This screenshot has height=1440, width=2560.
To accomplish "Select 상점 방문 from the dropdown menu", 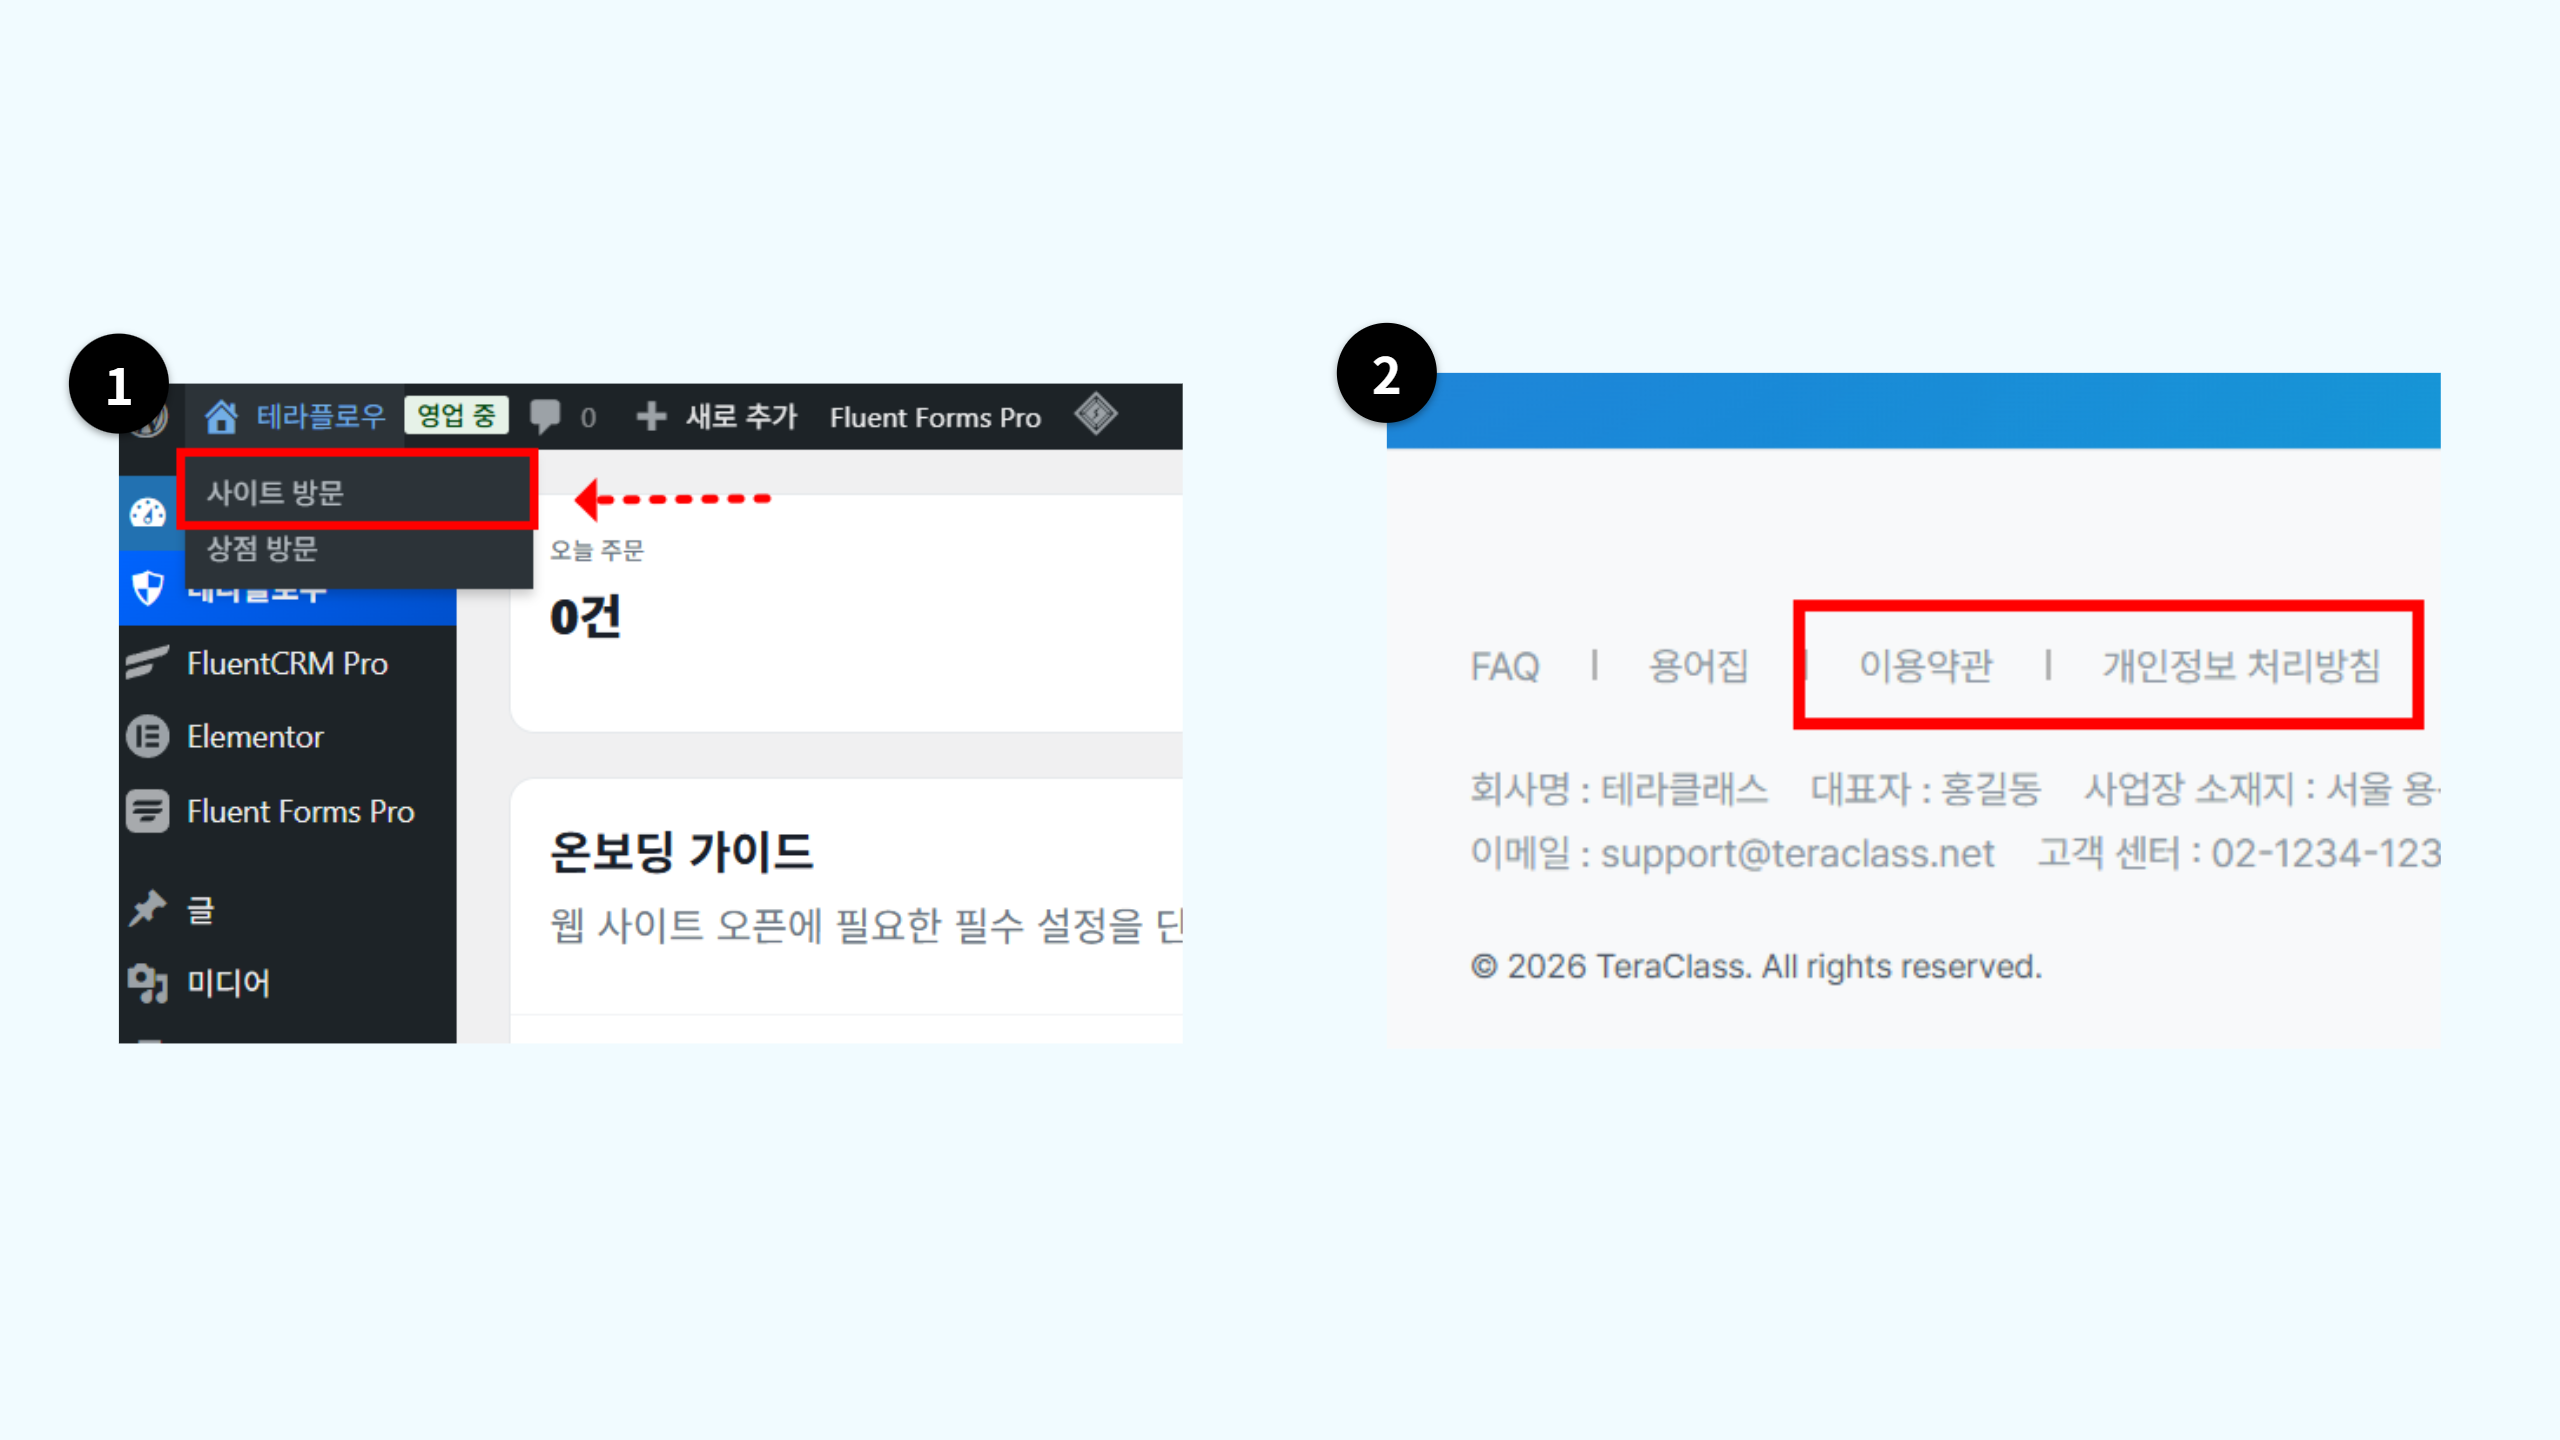I will point(262,548).
